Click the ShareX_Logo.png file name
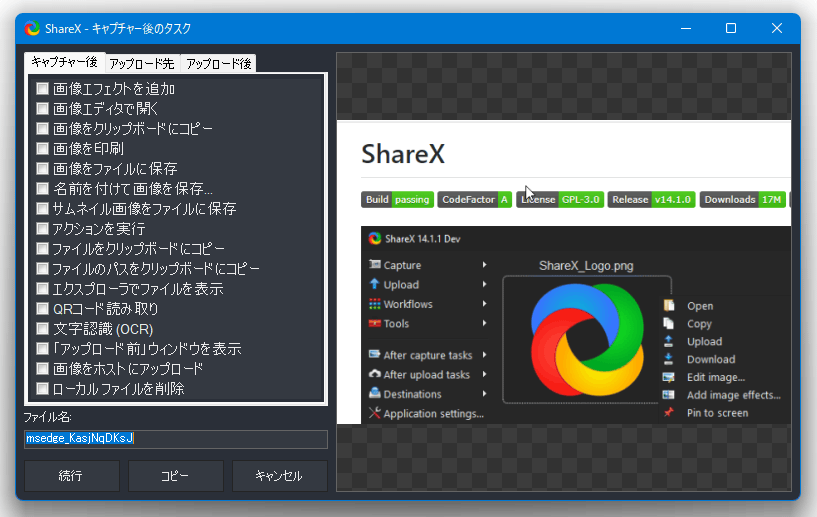 pos(586,266)
